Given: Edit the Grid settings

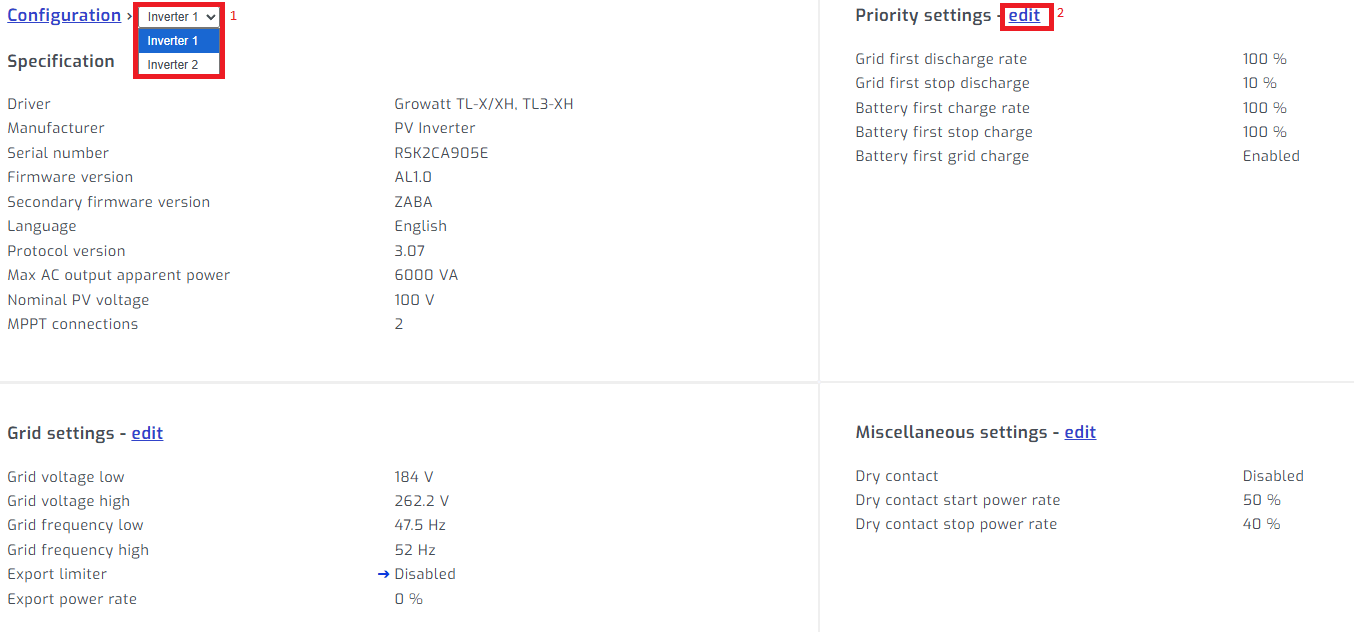Looking at the screenshot, I should coord(146,432).
